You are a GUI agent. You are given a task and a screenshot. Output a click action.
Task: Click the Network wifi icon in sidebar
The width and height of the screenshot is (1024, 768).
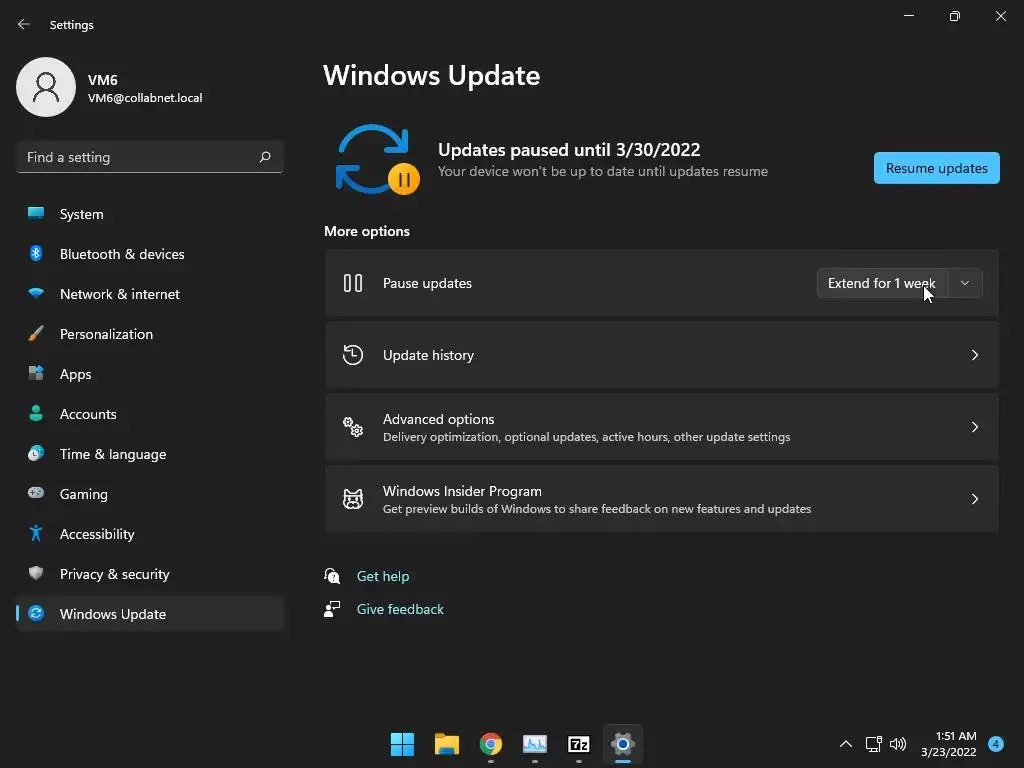(36, 293)
